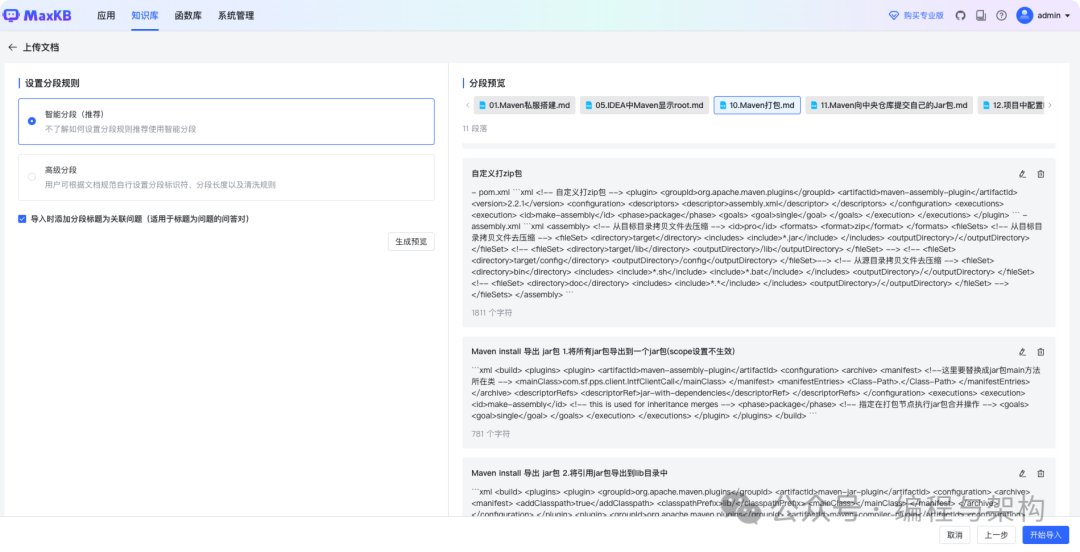Select 智能分段（推荐） radio option
The width and height of the screenshot is (1080, 552).
click(32, 121)
